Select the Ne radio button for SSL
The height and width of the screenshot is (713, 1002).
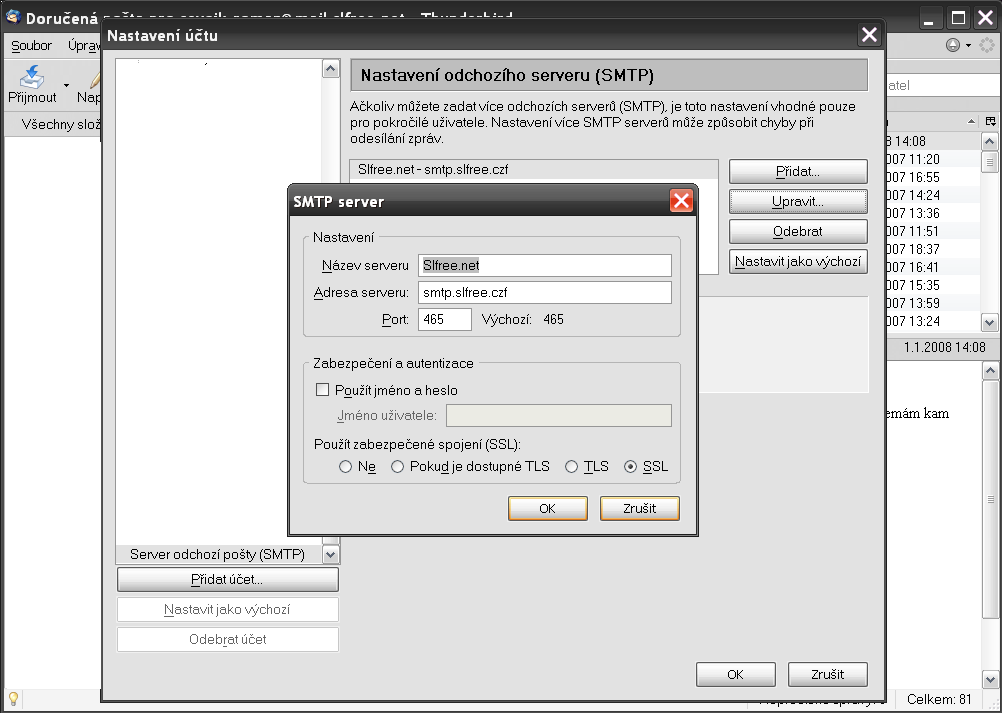[x=345, y=467]
